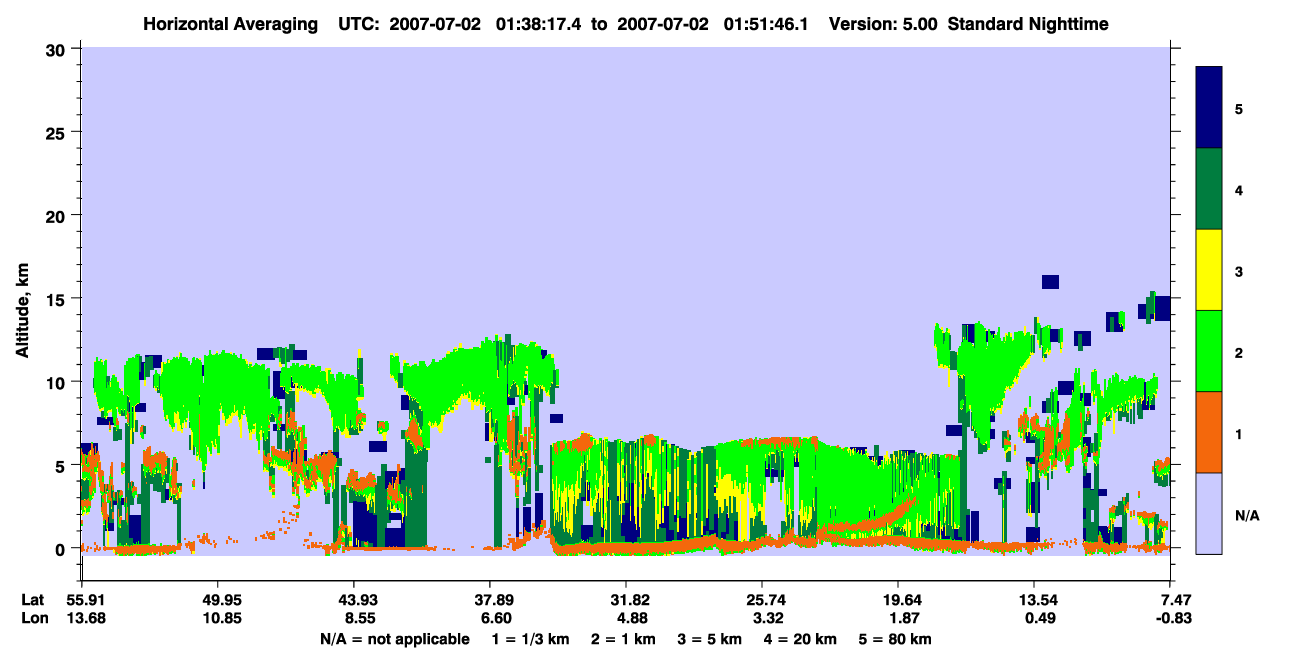Viewport: 1300px width, 667px height.
Task: Click the lavender N/A colorbar segment
Action: (1209, 512)
